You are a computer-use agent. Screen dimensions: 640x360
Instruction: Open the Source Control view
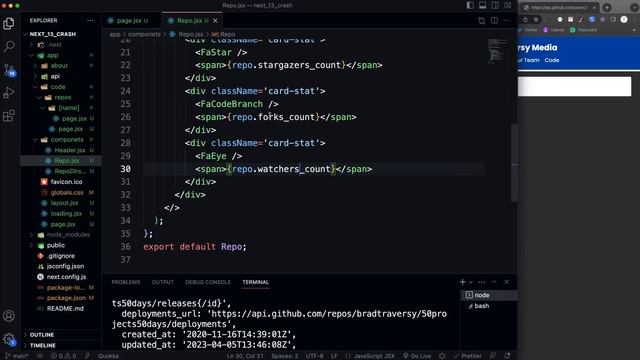coord(9,70)
